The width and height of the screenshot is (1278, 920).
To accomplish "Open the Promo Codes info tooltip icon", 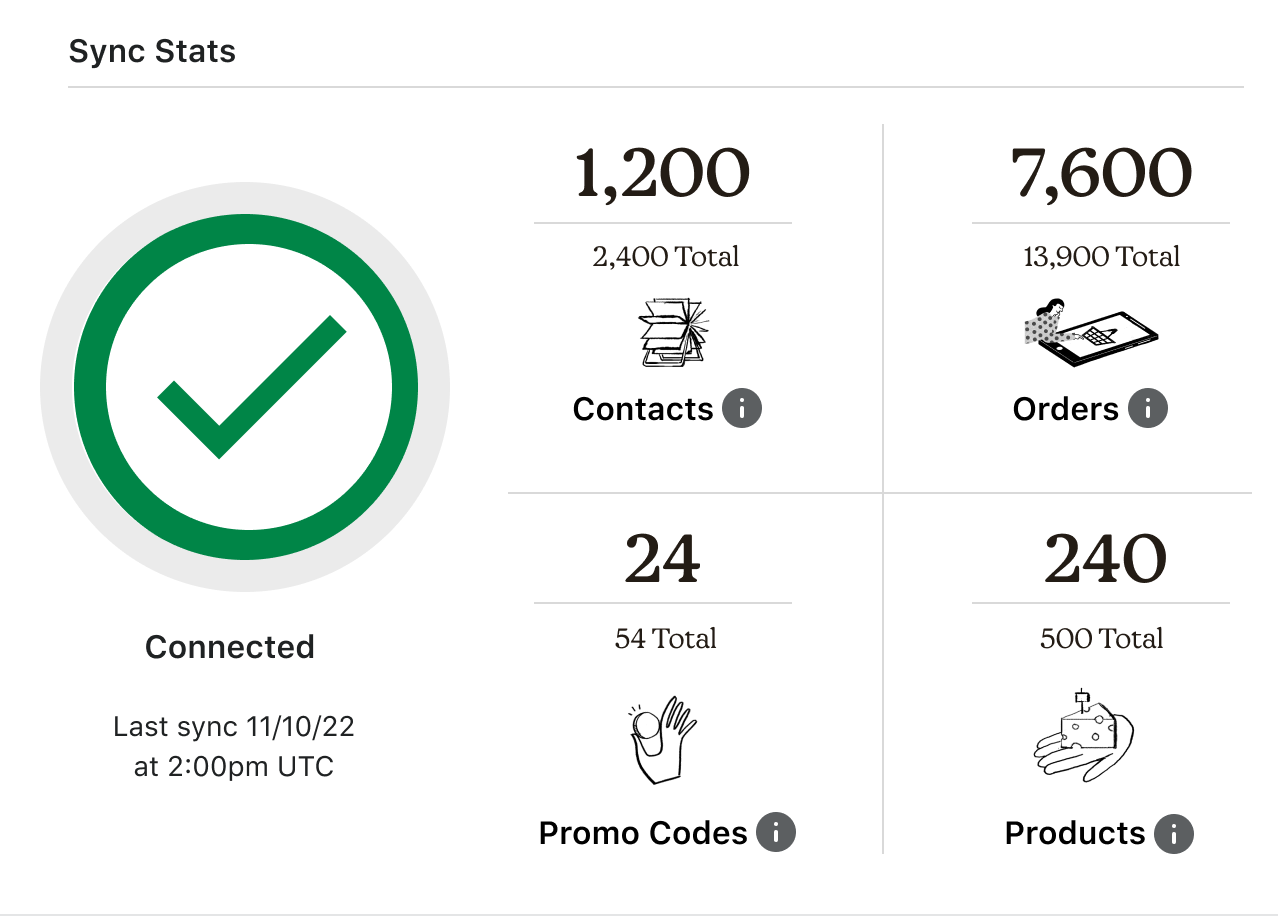I will click(x=775, y=833).
